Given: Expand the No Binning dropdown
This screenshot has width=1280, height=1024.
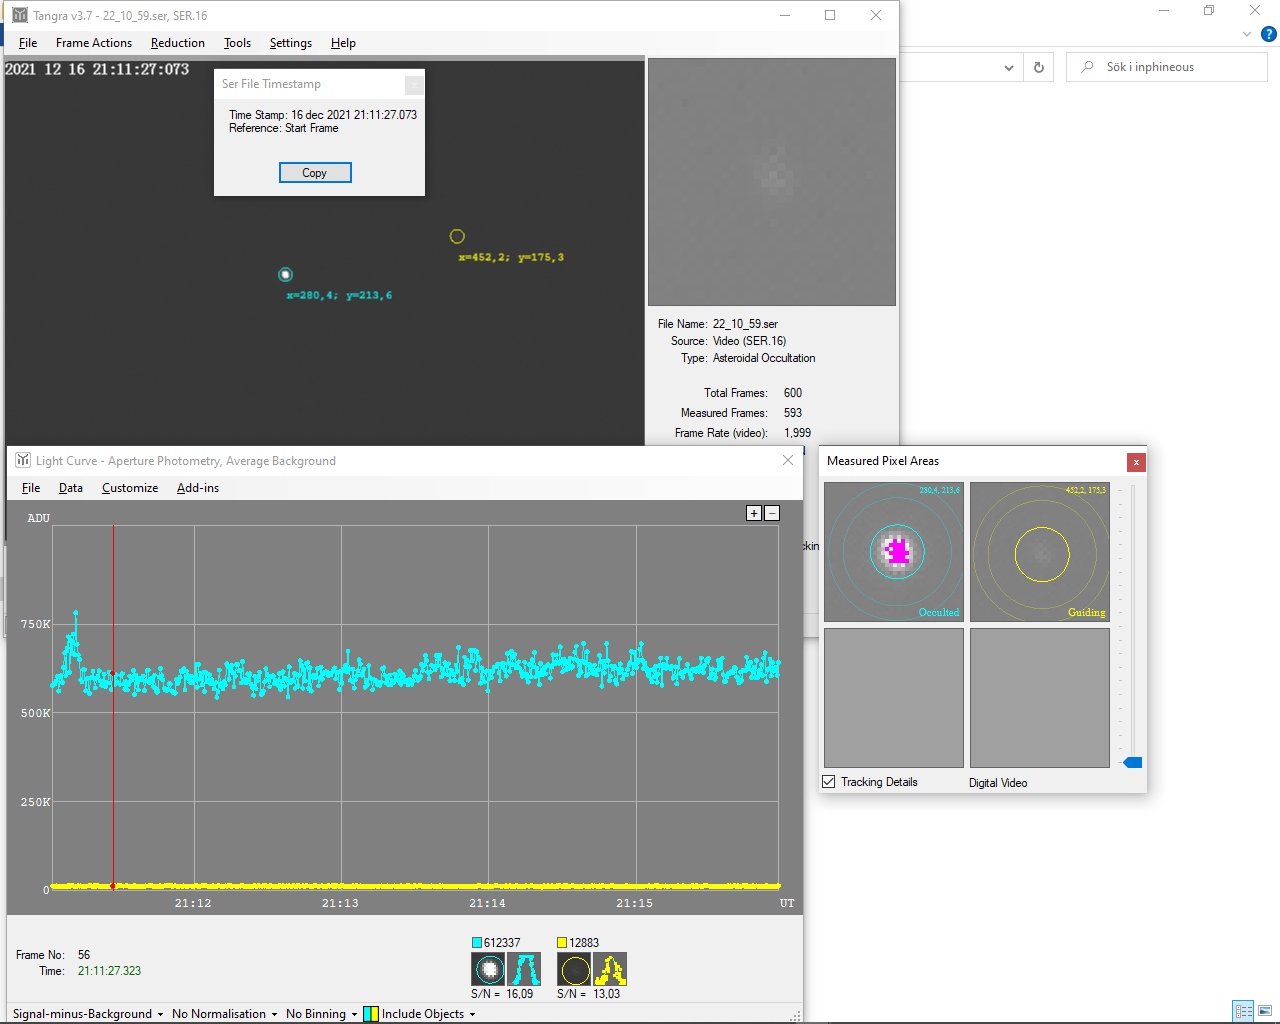Looking at the screenshot, I should tap(321, 1014).
